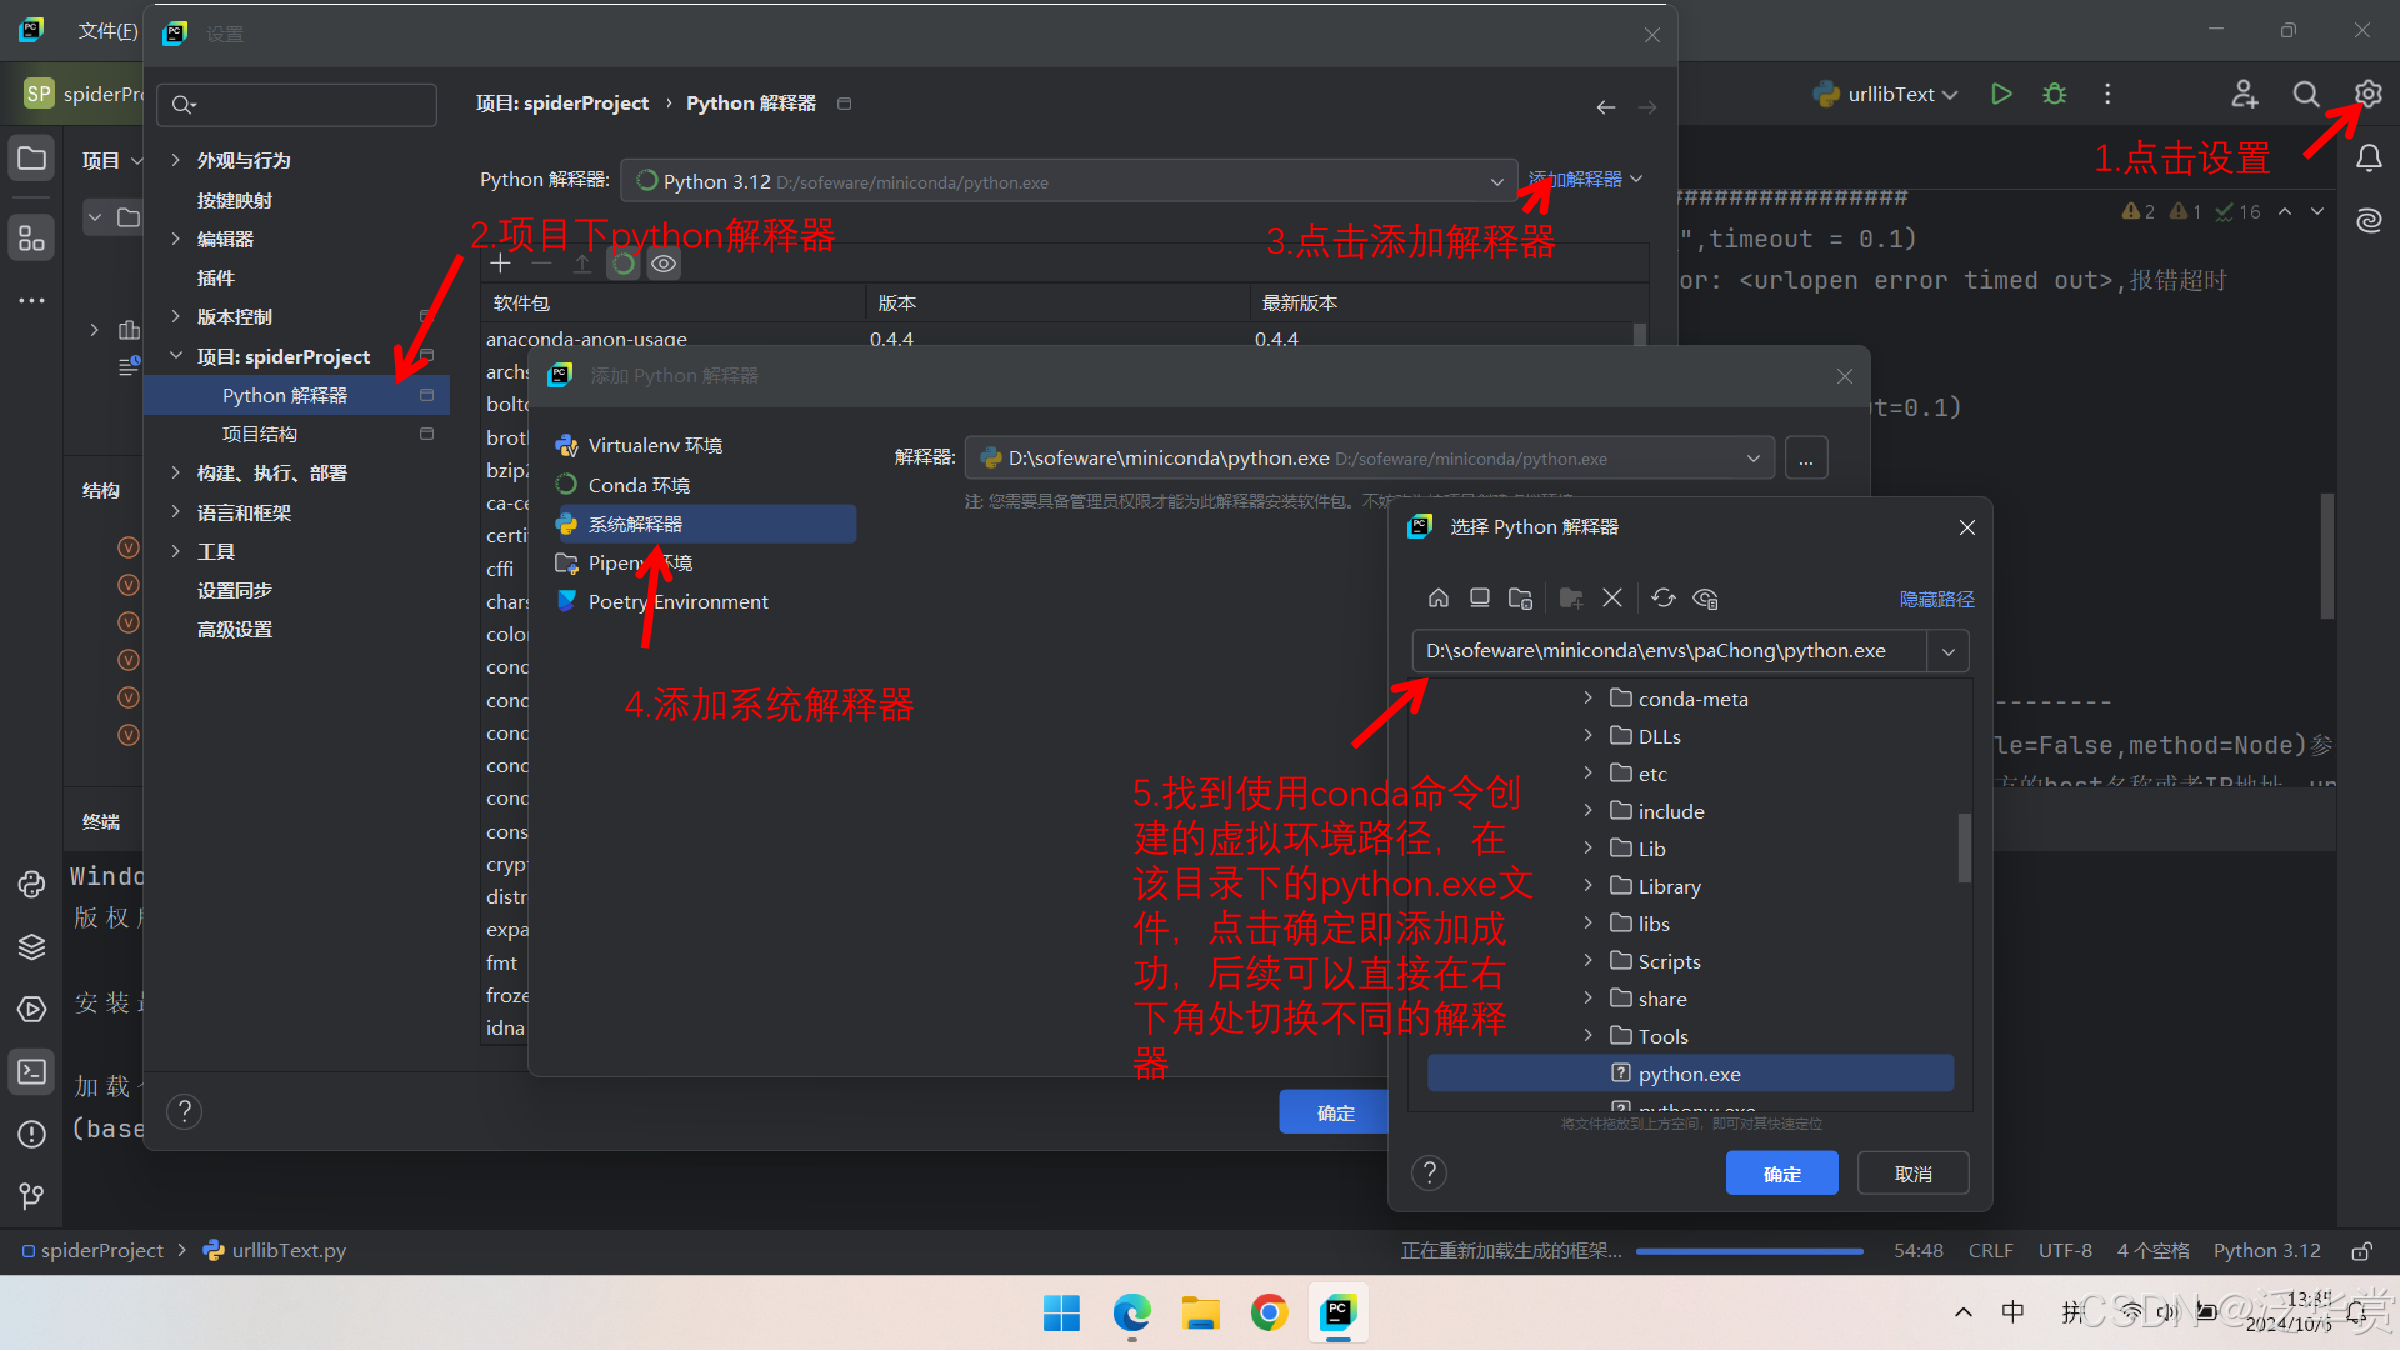Expand the conda-meta folder
Screen dimensions: 2401x1351
(x=1588, y=698)
